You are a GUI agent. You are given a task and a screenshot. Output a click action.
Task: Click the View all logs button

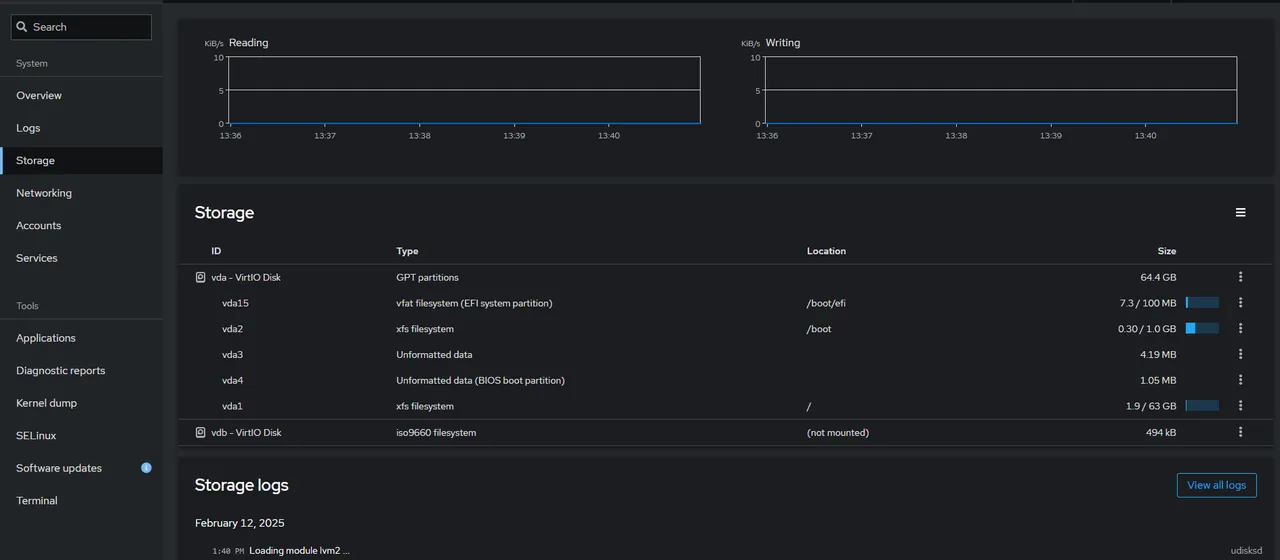click(x=1216, y=485)
